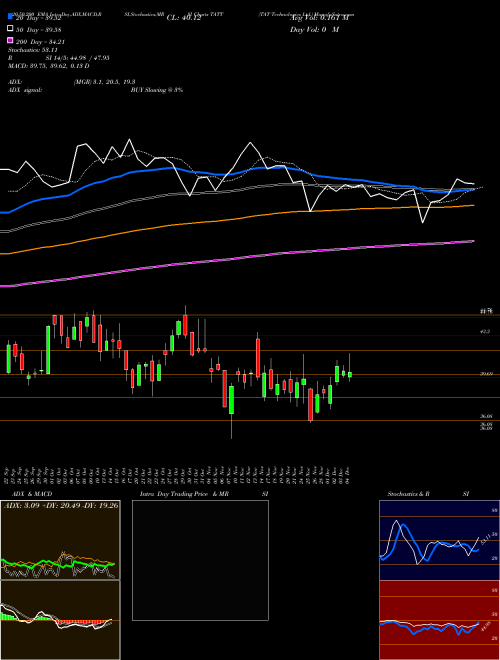Click the empty Intra Day trading price box

200,560
